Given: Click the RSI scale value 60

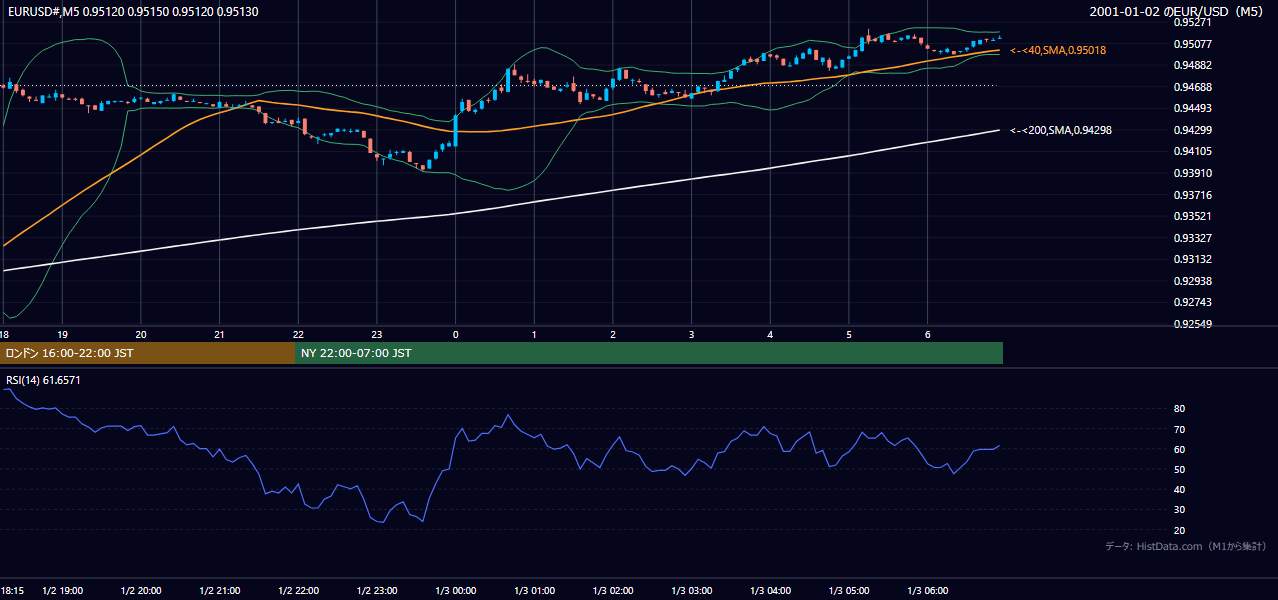Looking at the screenshot, I should pos(1179,449).
